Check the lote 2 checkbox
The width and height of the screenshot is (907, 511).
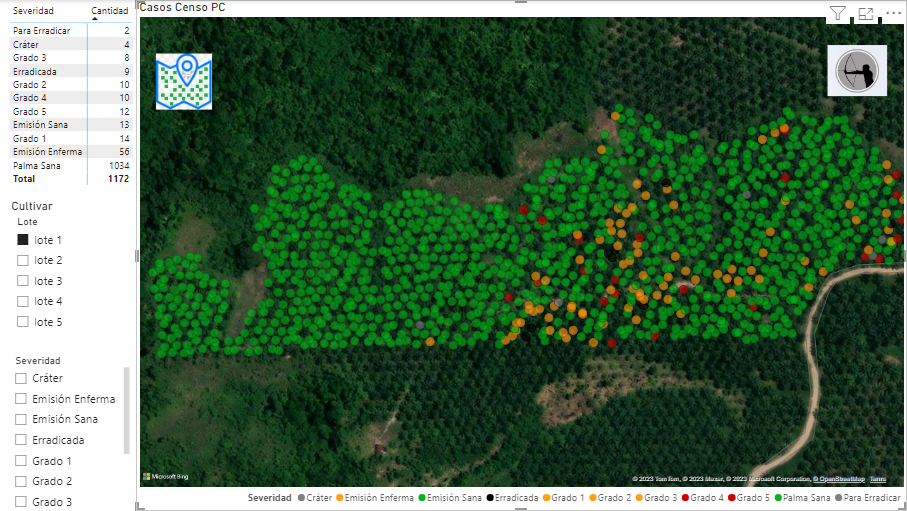coord(23,260)
